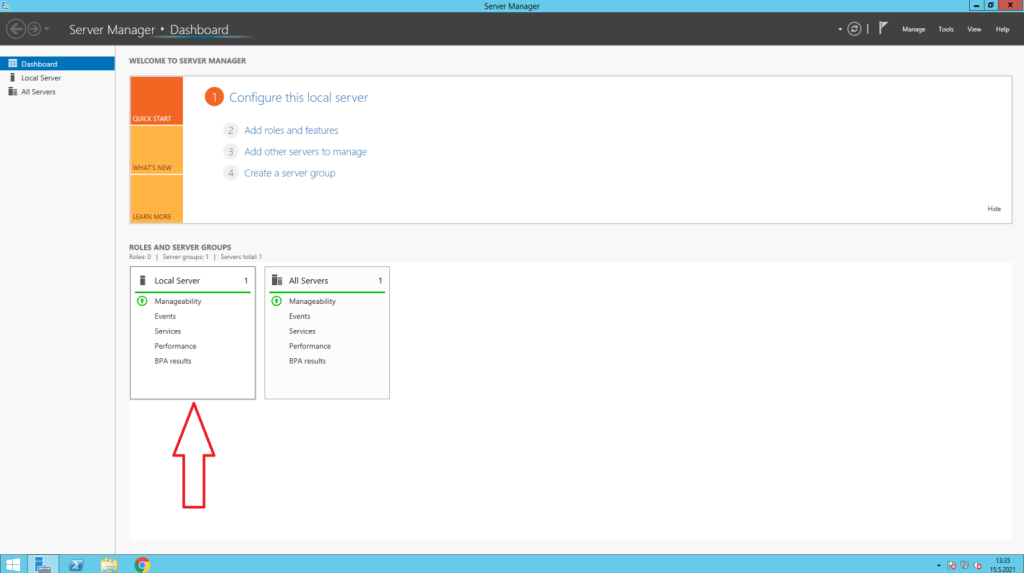Click the back navigation arrow

point(16,29)
